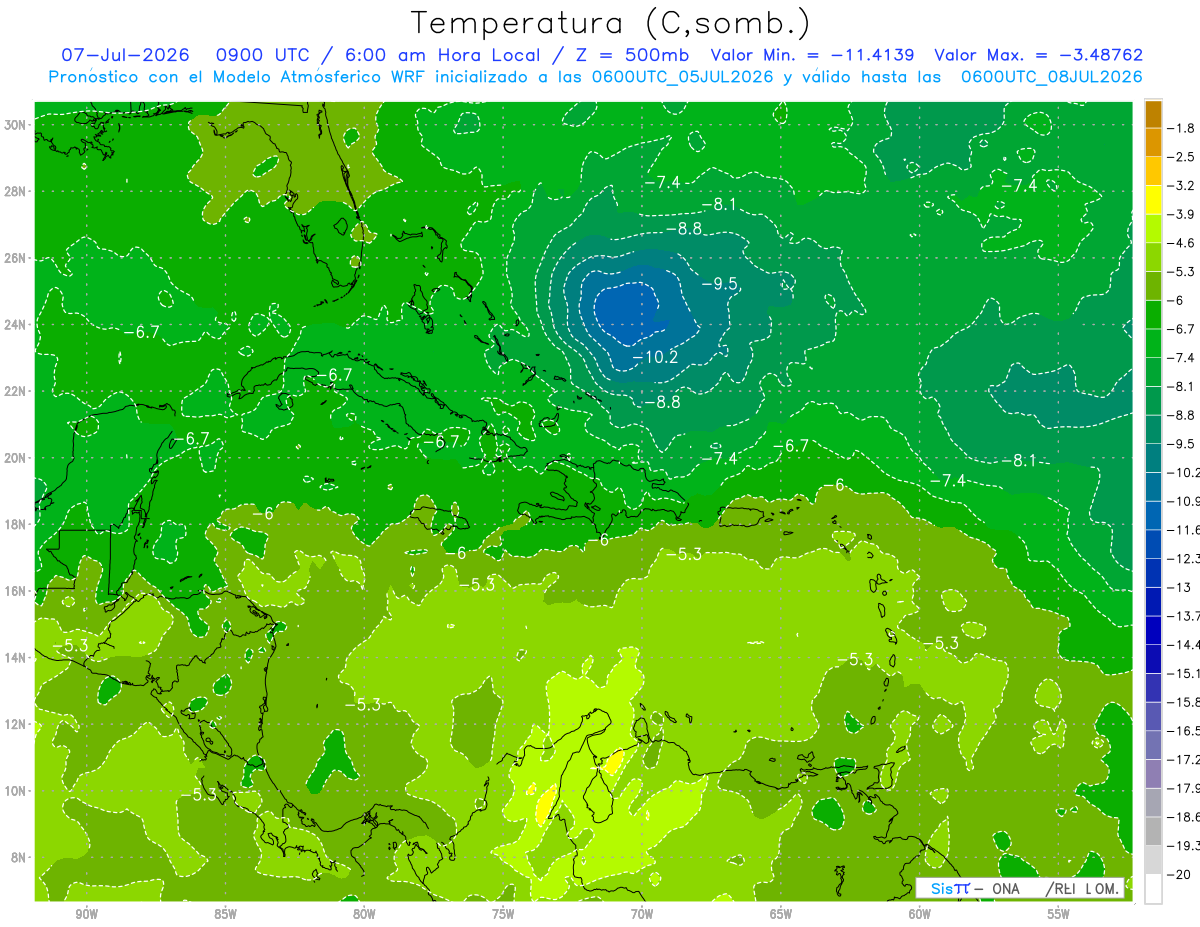Click the "60W" longitude axis label
Screen dimensions: 1200x927
click(920, 914)
